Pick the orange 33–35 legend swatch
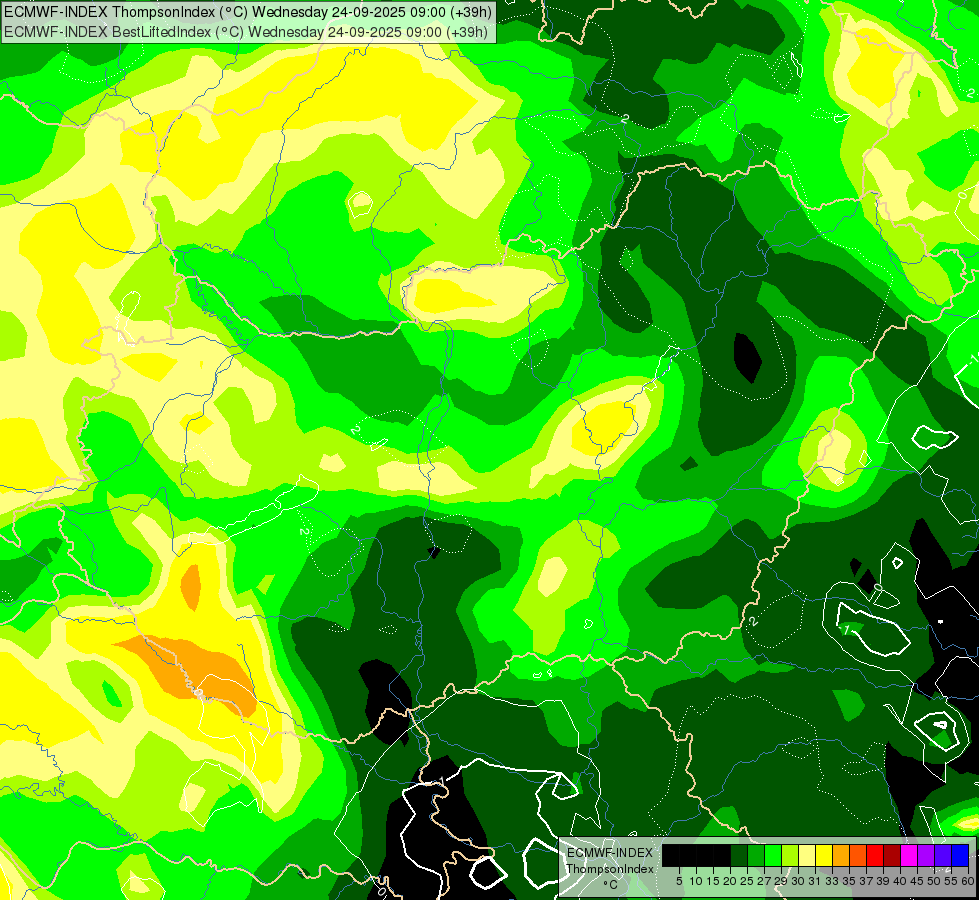The image size is (979, 900). pos(841,855)
